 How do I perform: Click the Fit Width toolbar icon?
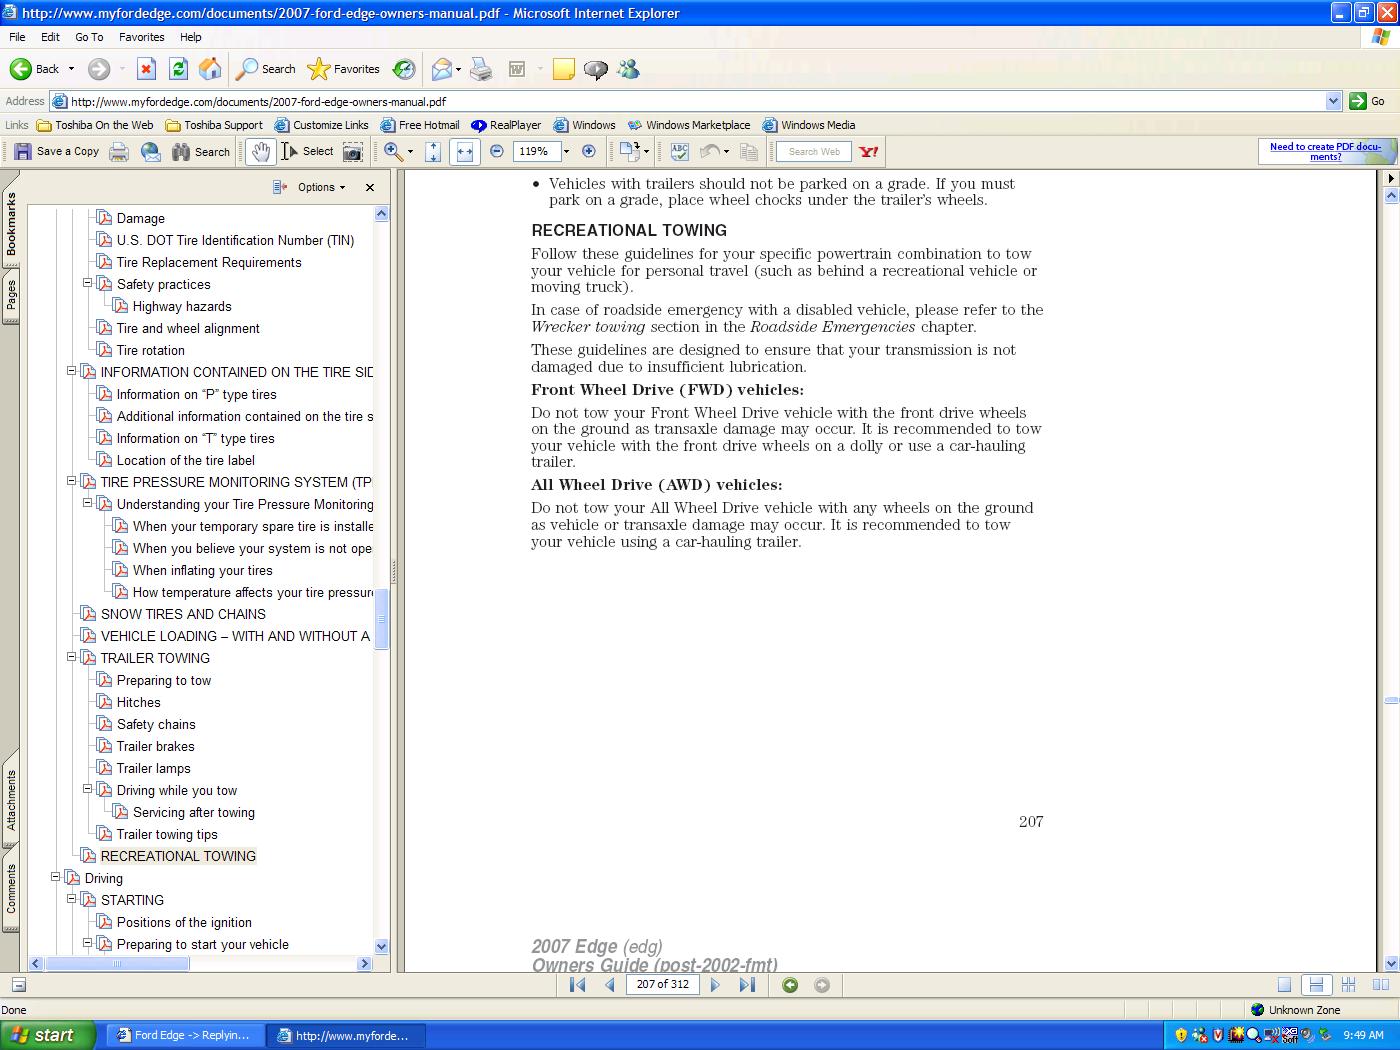(464, 152)
